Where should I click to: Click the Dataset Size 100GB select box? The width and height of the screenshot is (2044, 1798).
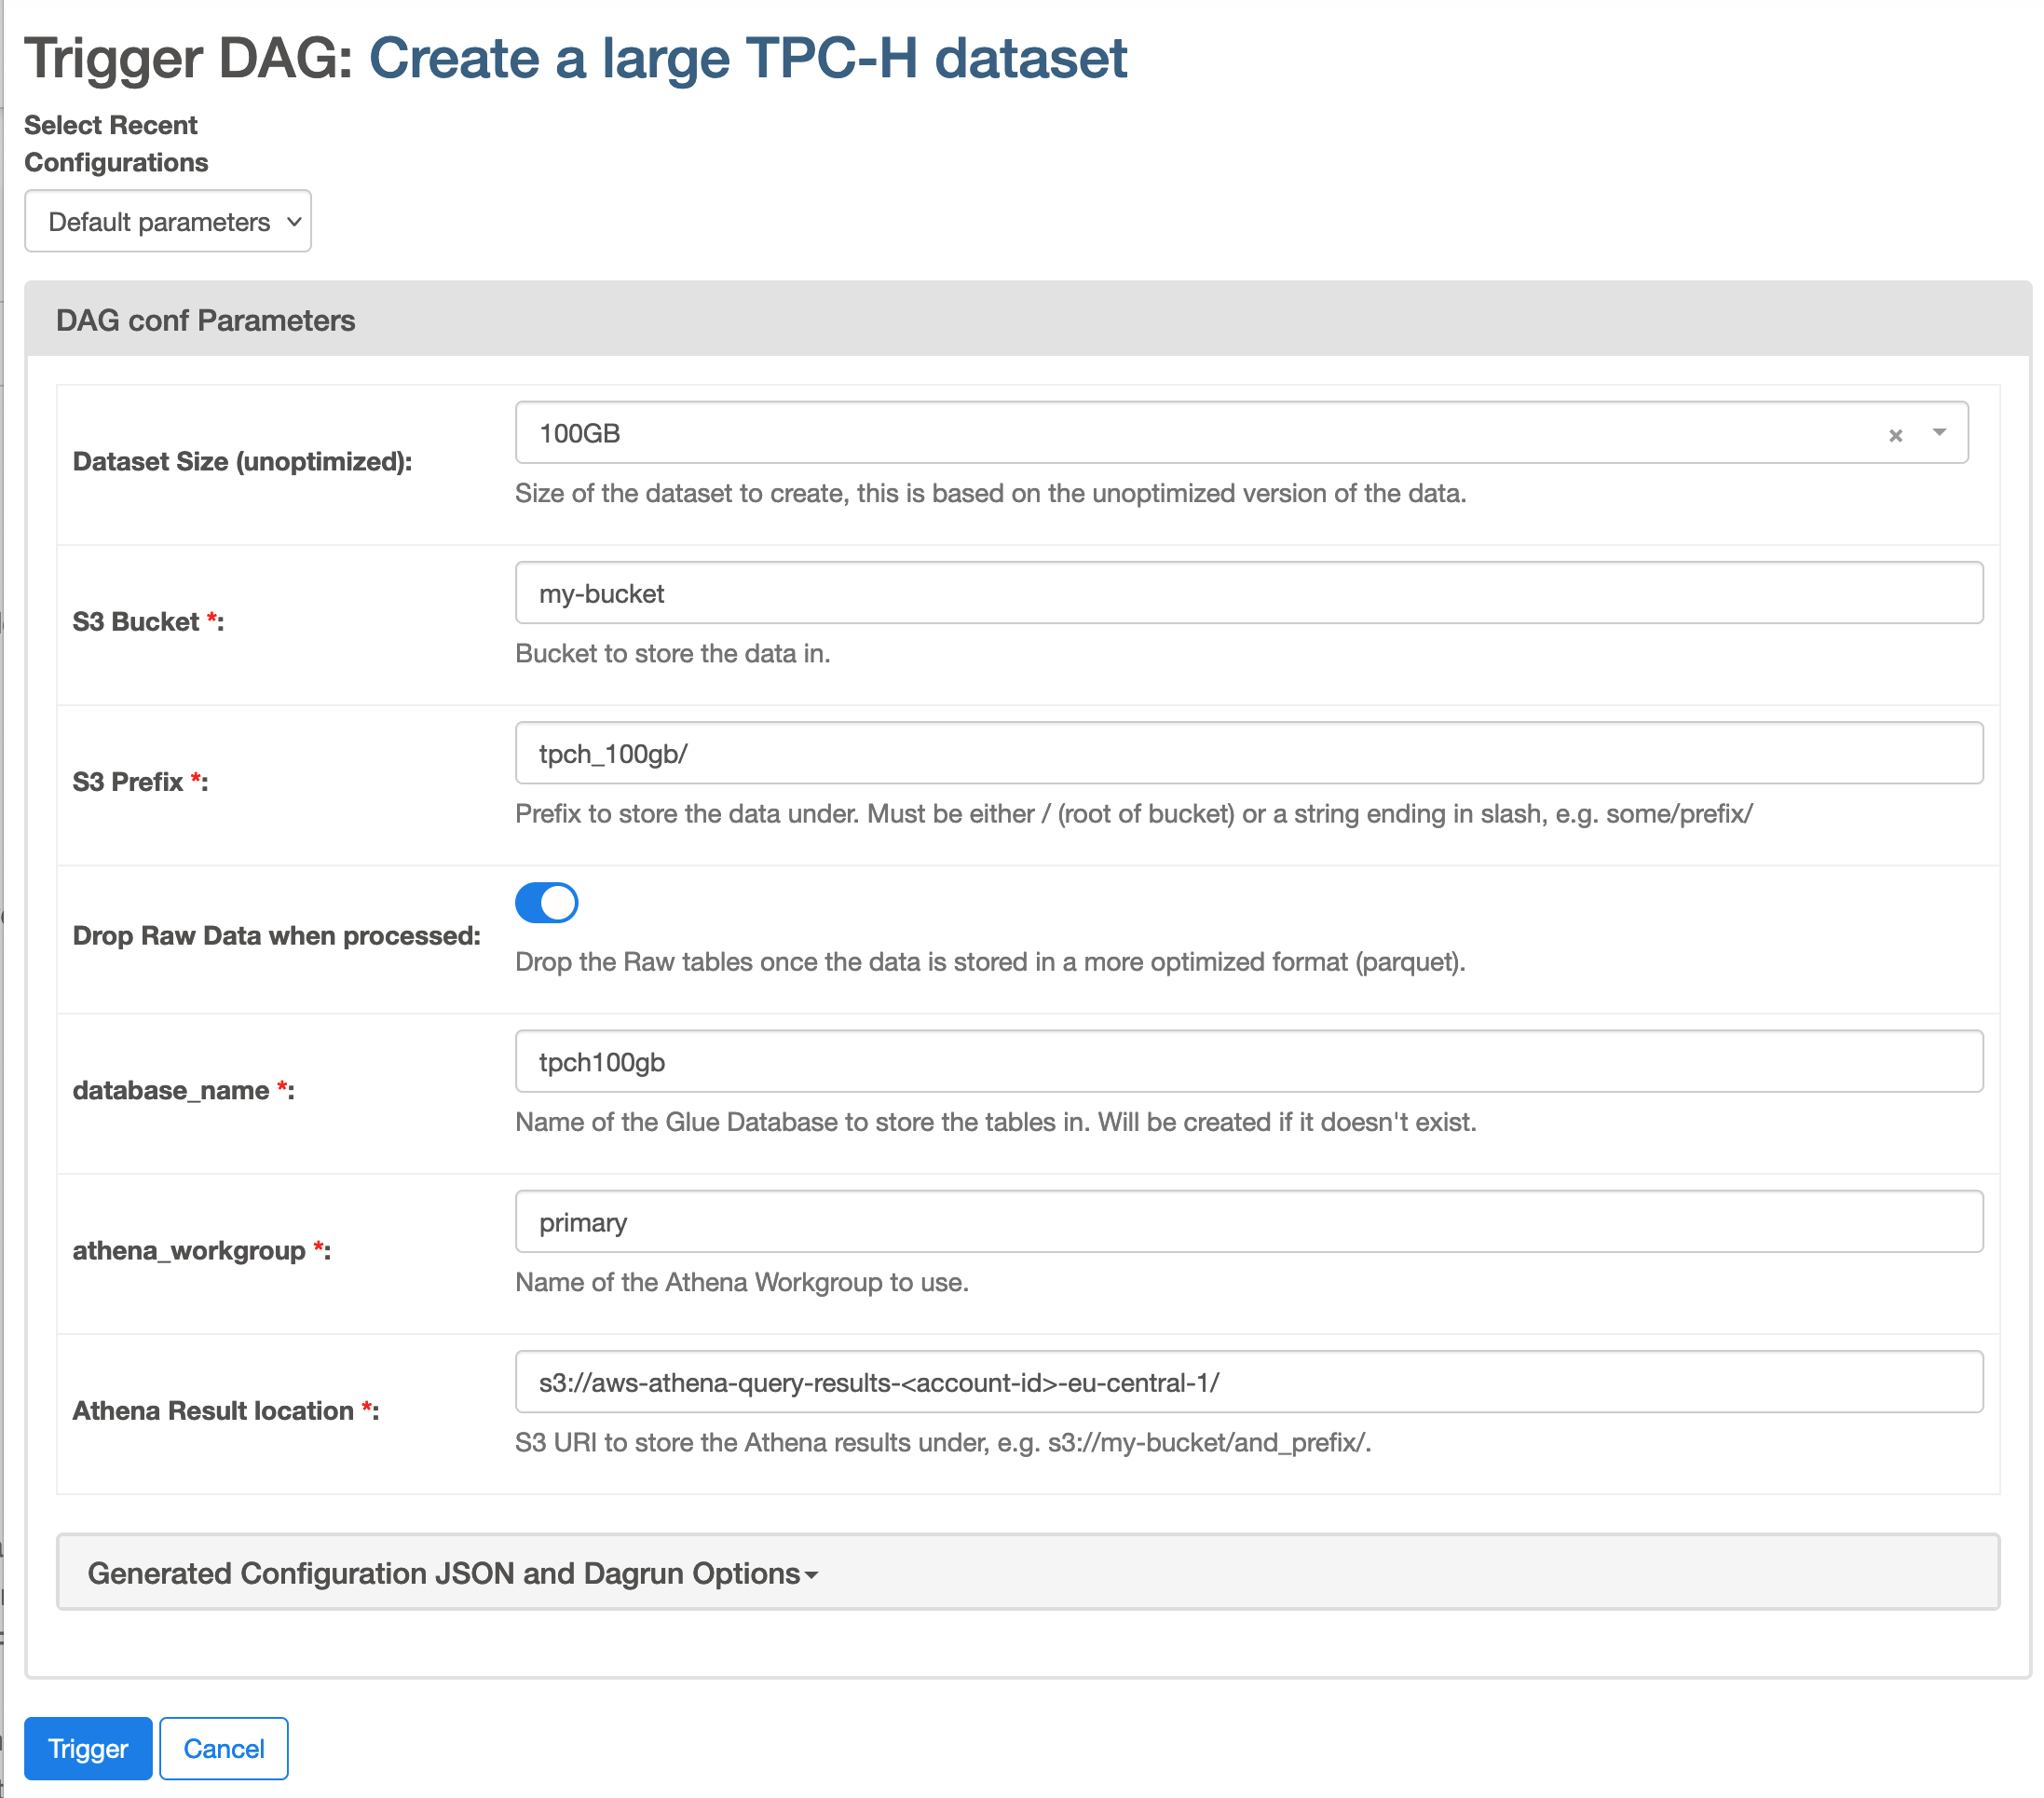pyautogui.click(x=1242, y=433)
